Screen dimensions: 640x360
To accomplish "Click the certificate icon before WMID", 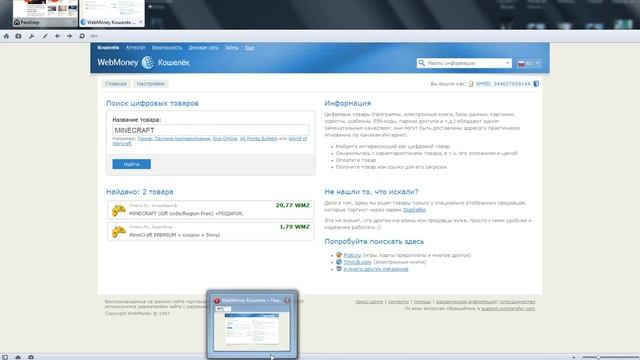I will [471, 84].
